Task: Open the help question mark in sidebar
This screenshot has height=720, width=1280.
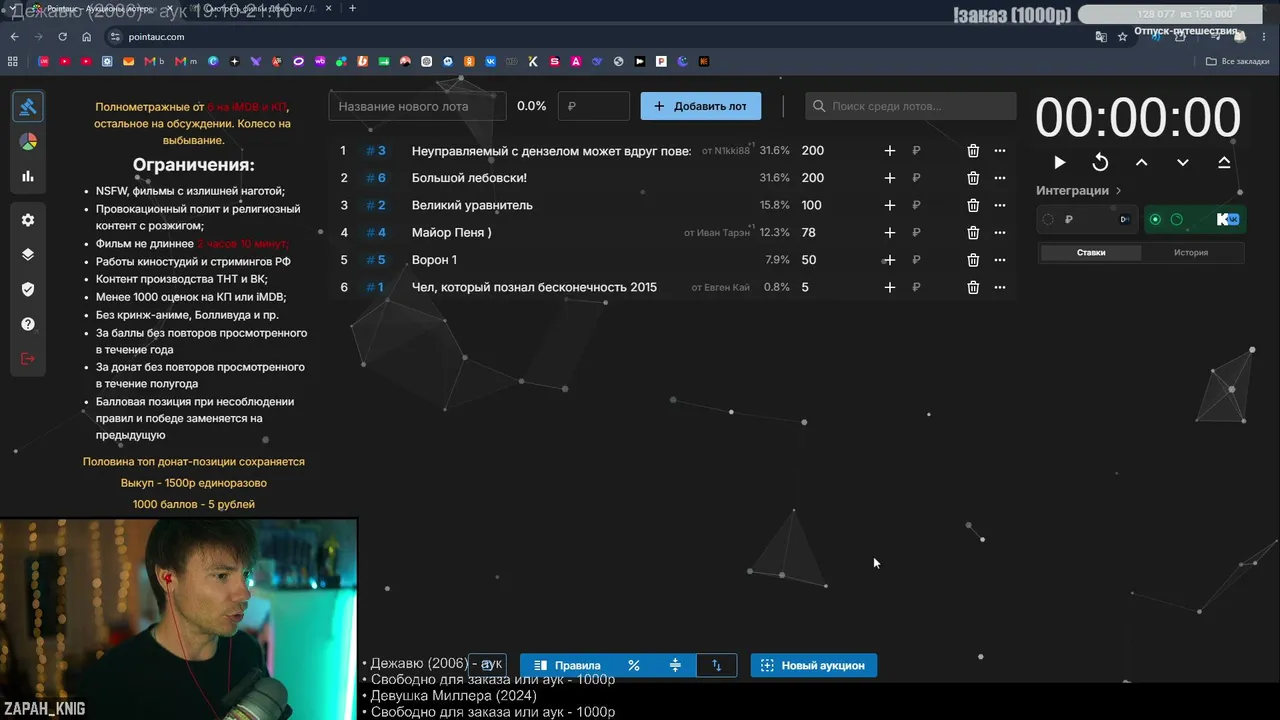Action: (x=28, y=324)
